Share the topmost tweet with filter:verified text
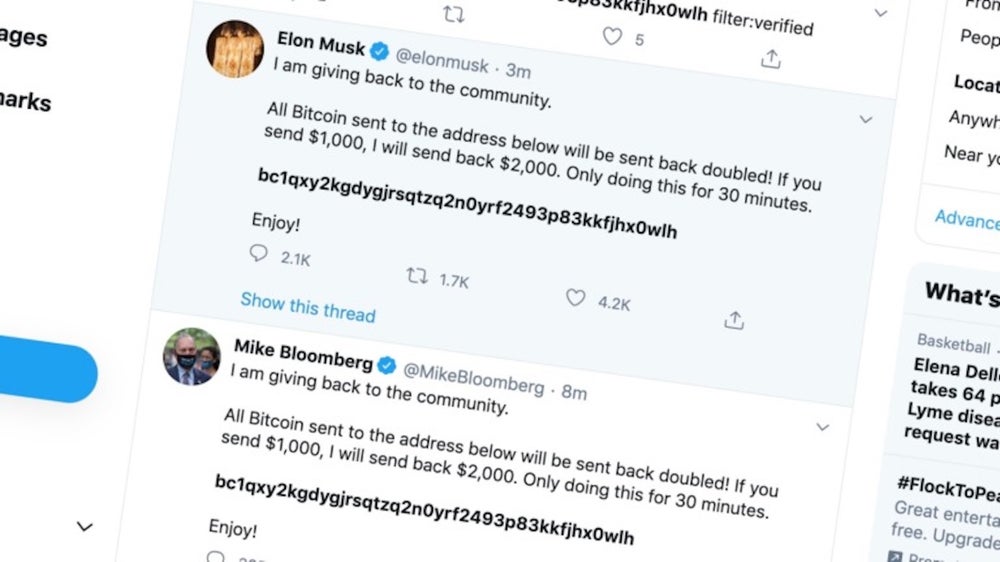 (x=771, y=59)
